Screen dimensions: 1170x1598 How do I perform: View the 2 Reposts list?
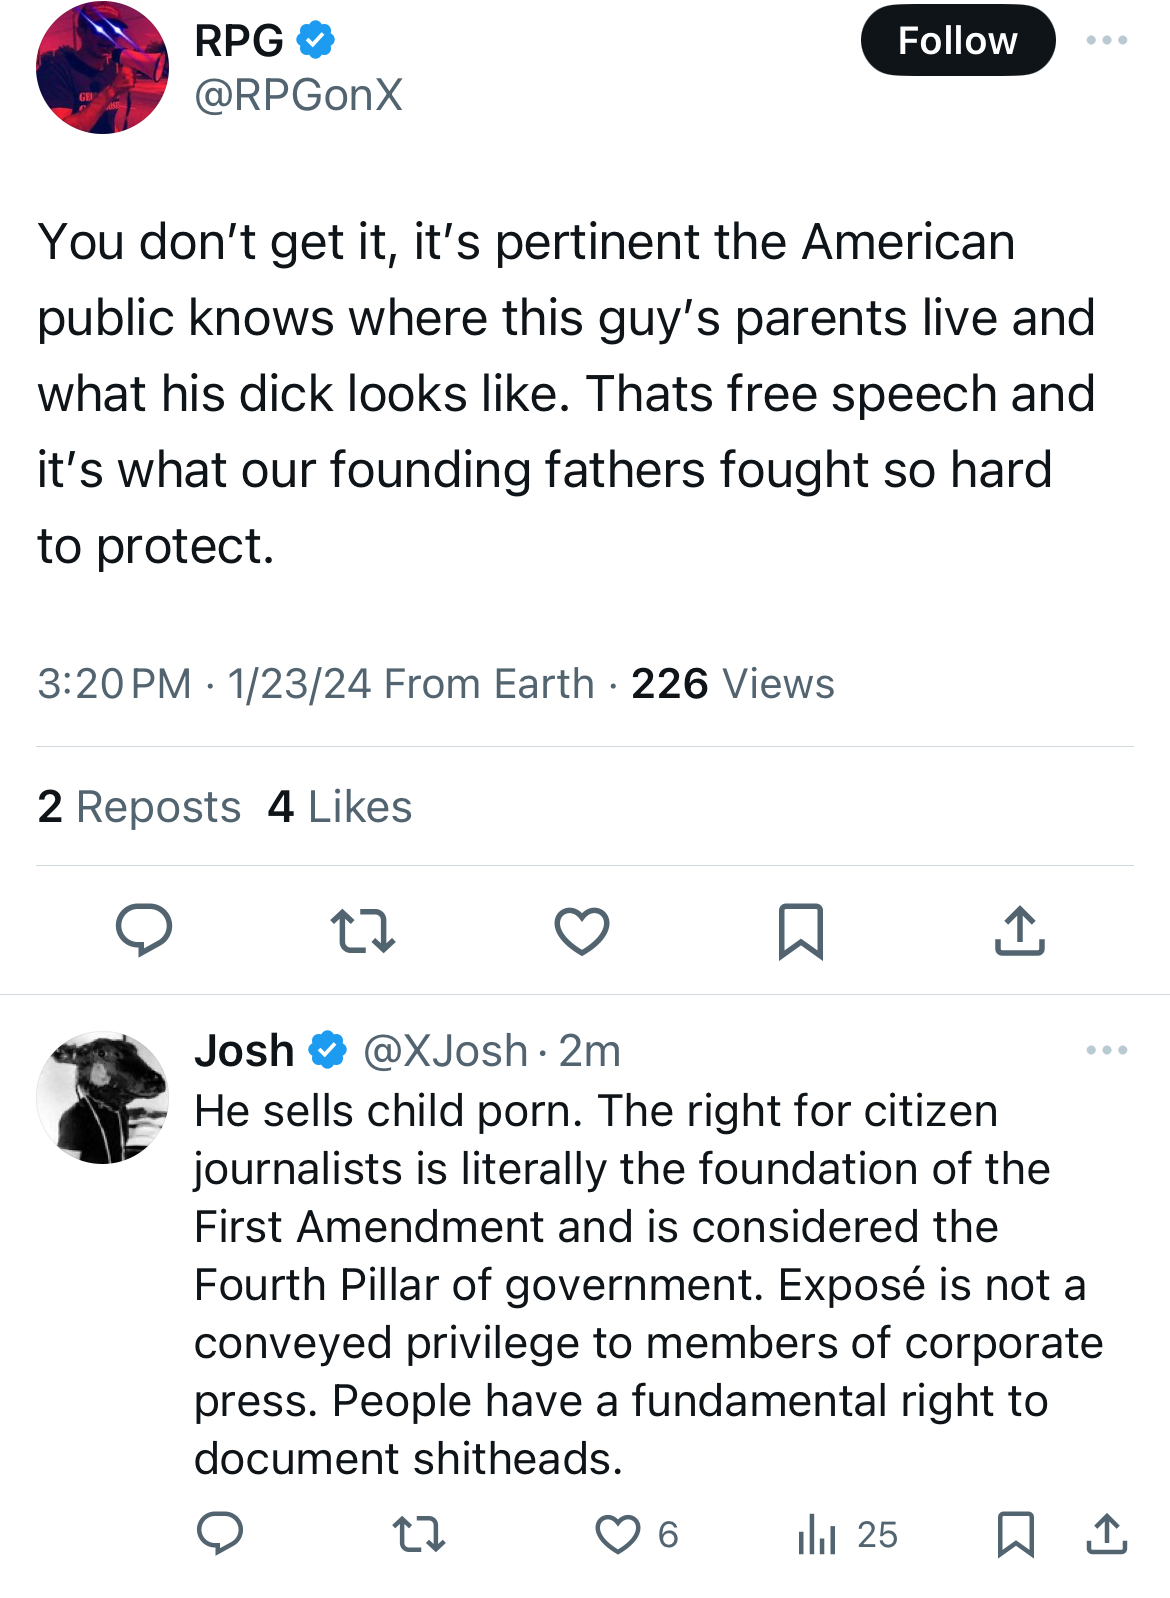[139, 806]
